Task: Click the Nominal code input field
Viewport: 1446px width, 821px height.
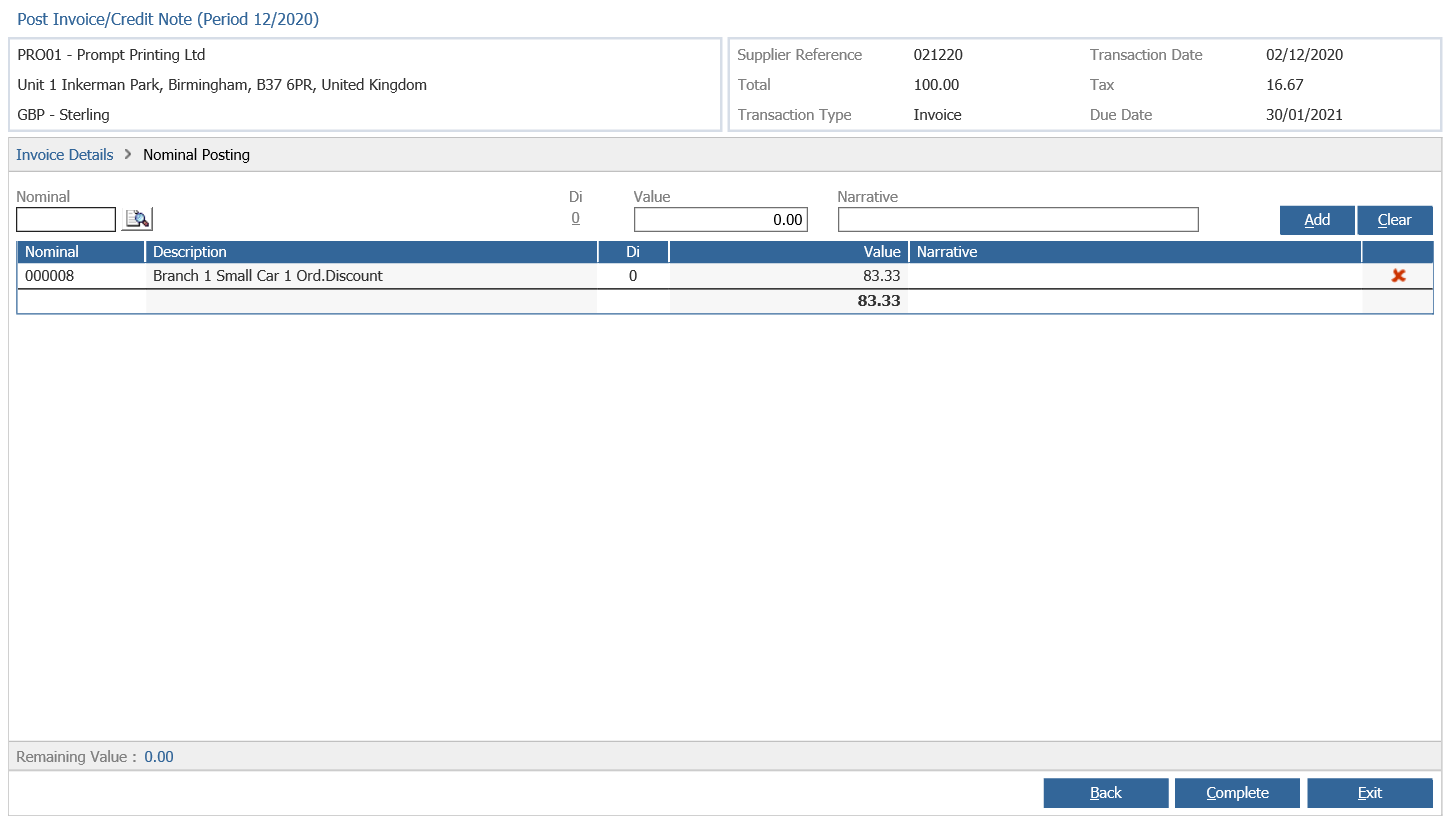Action: [66, 219]
